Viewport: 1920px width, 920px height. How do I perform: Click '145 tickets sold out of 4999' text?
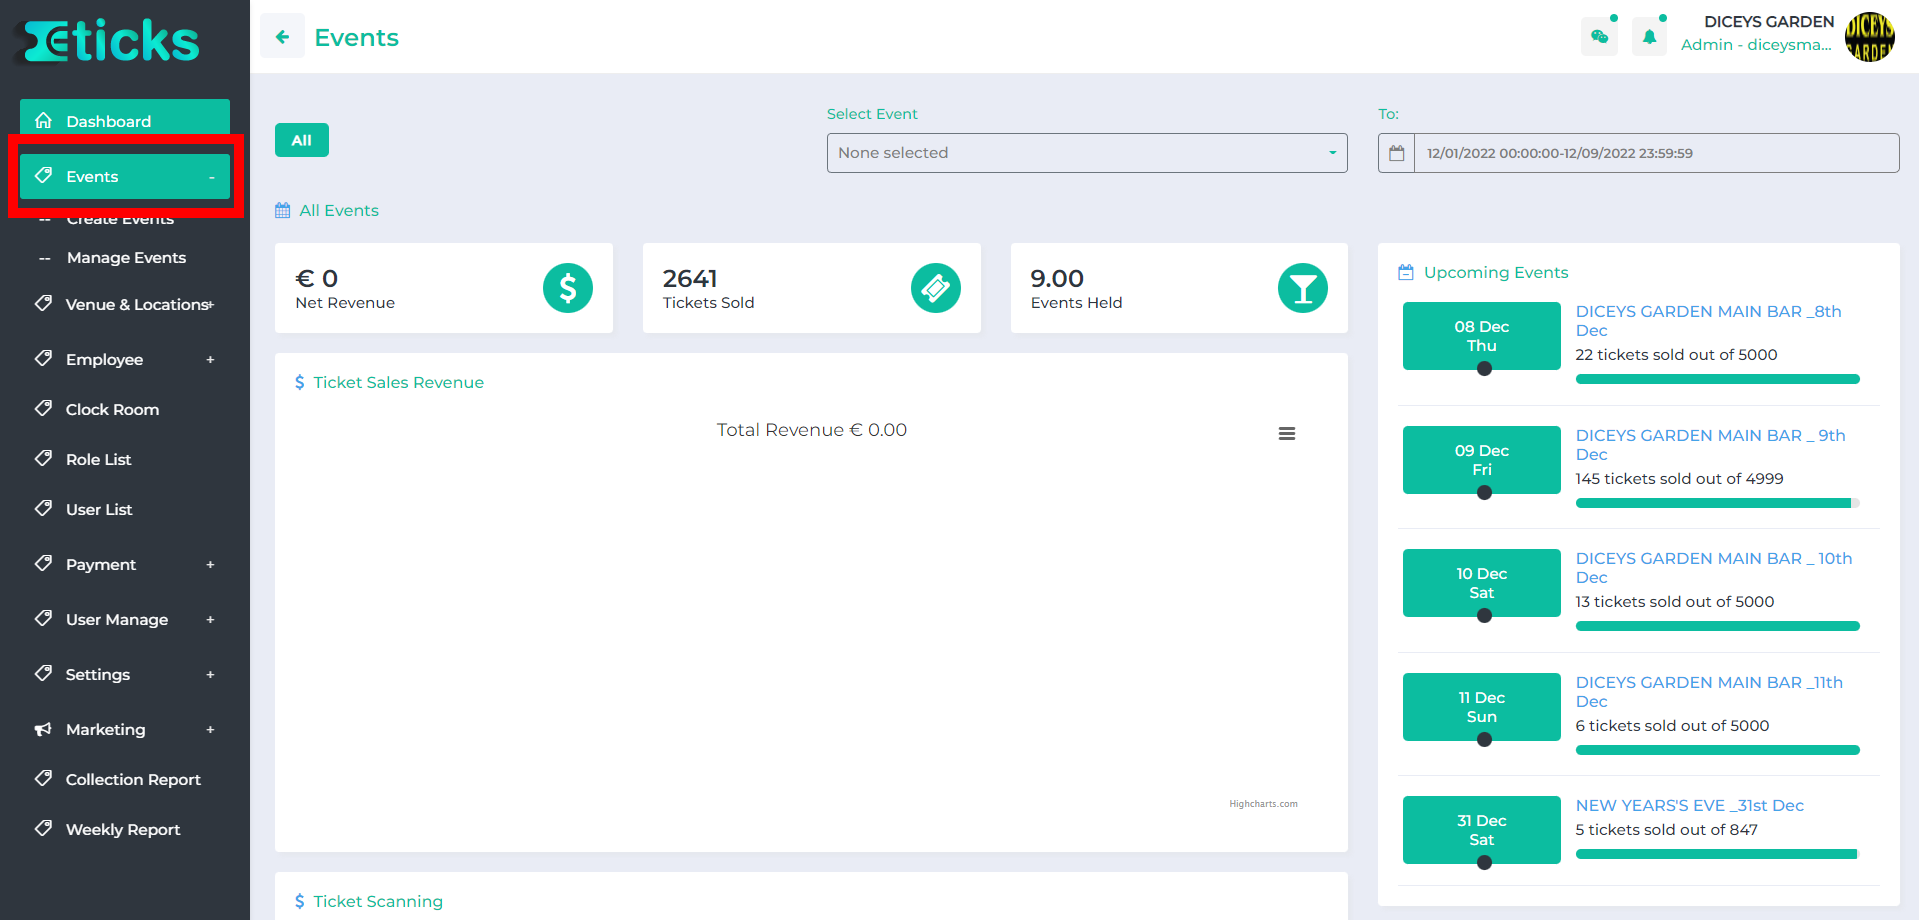(1679, 479)
